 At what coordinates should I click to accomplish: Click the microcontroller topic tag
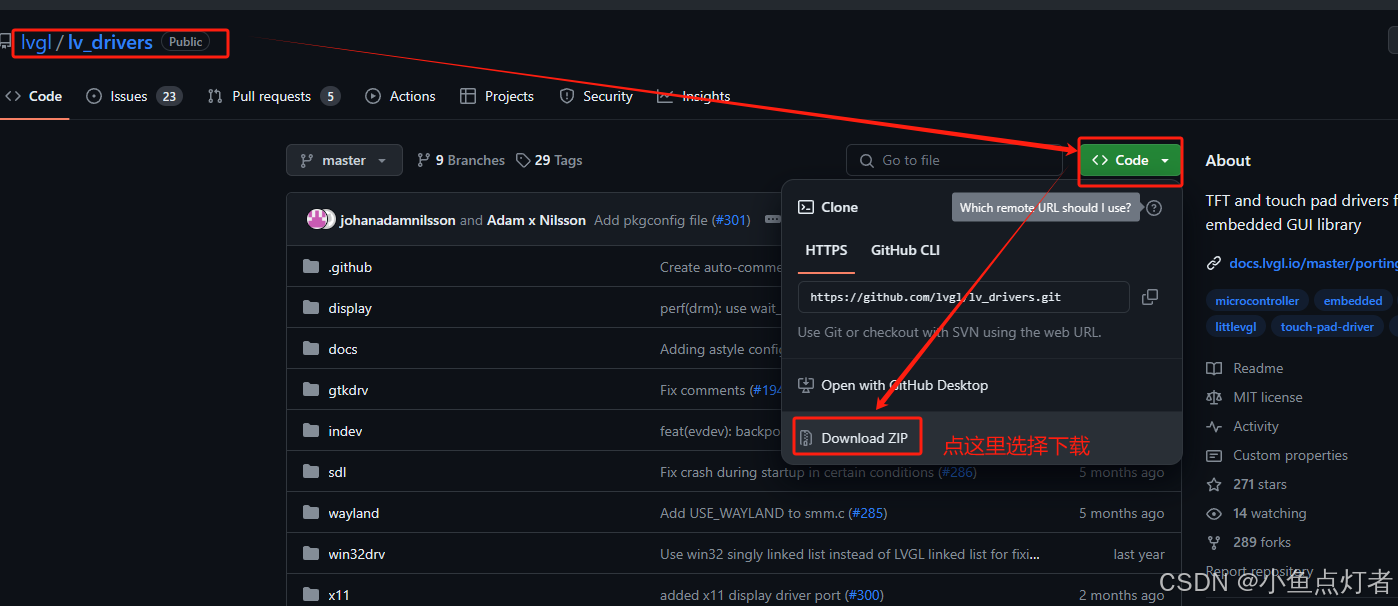click(1257, 300)
